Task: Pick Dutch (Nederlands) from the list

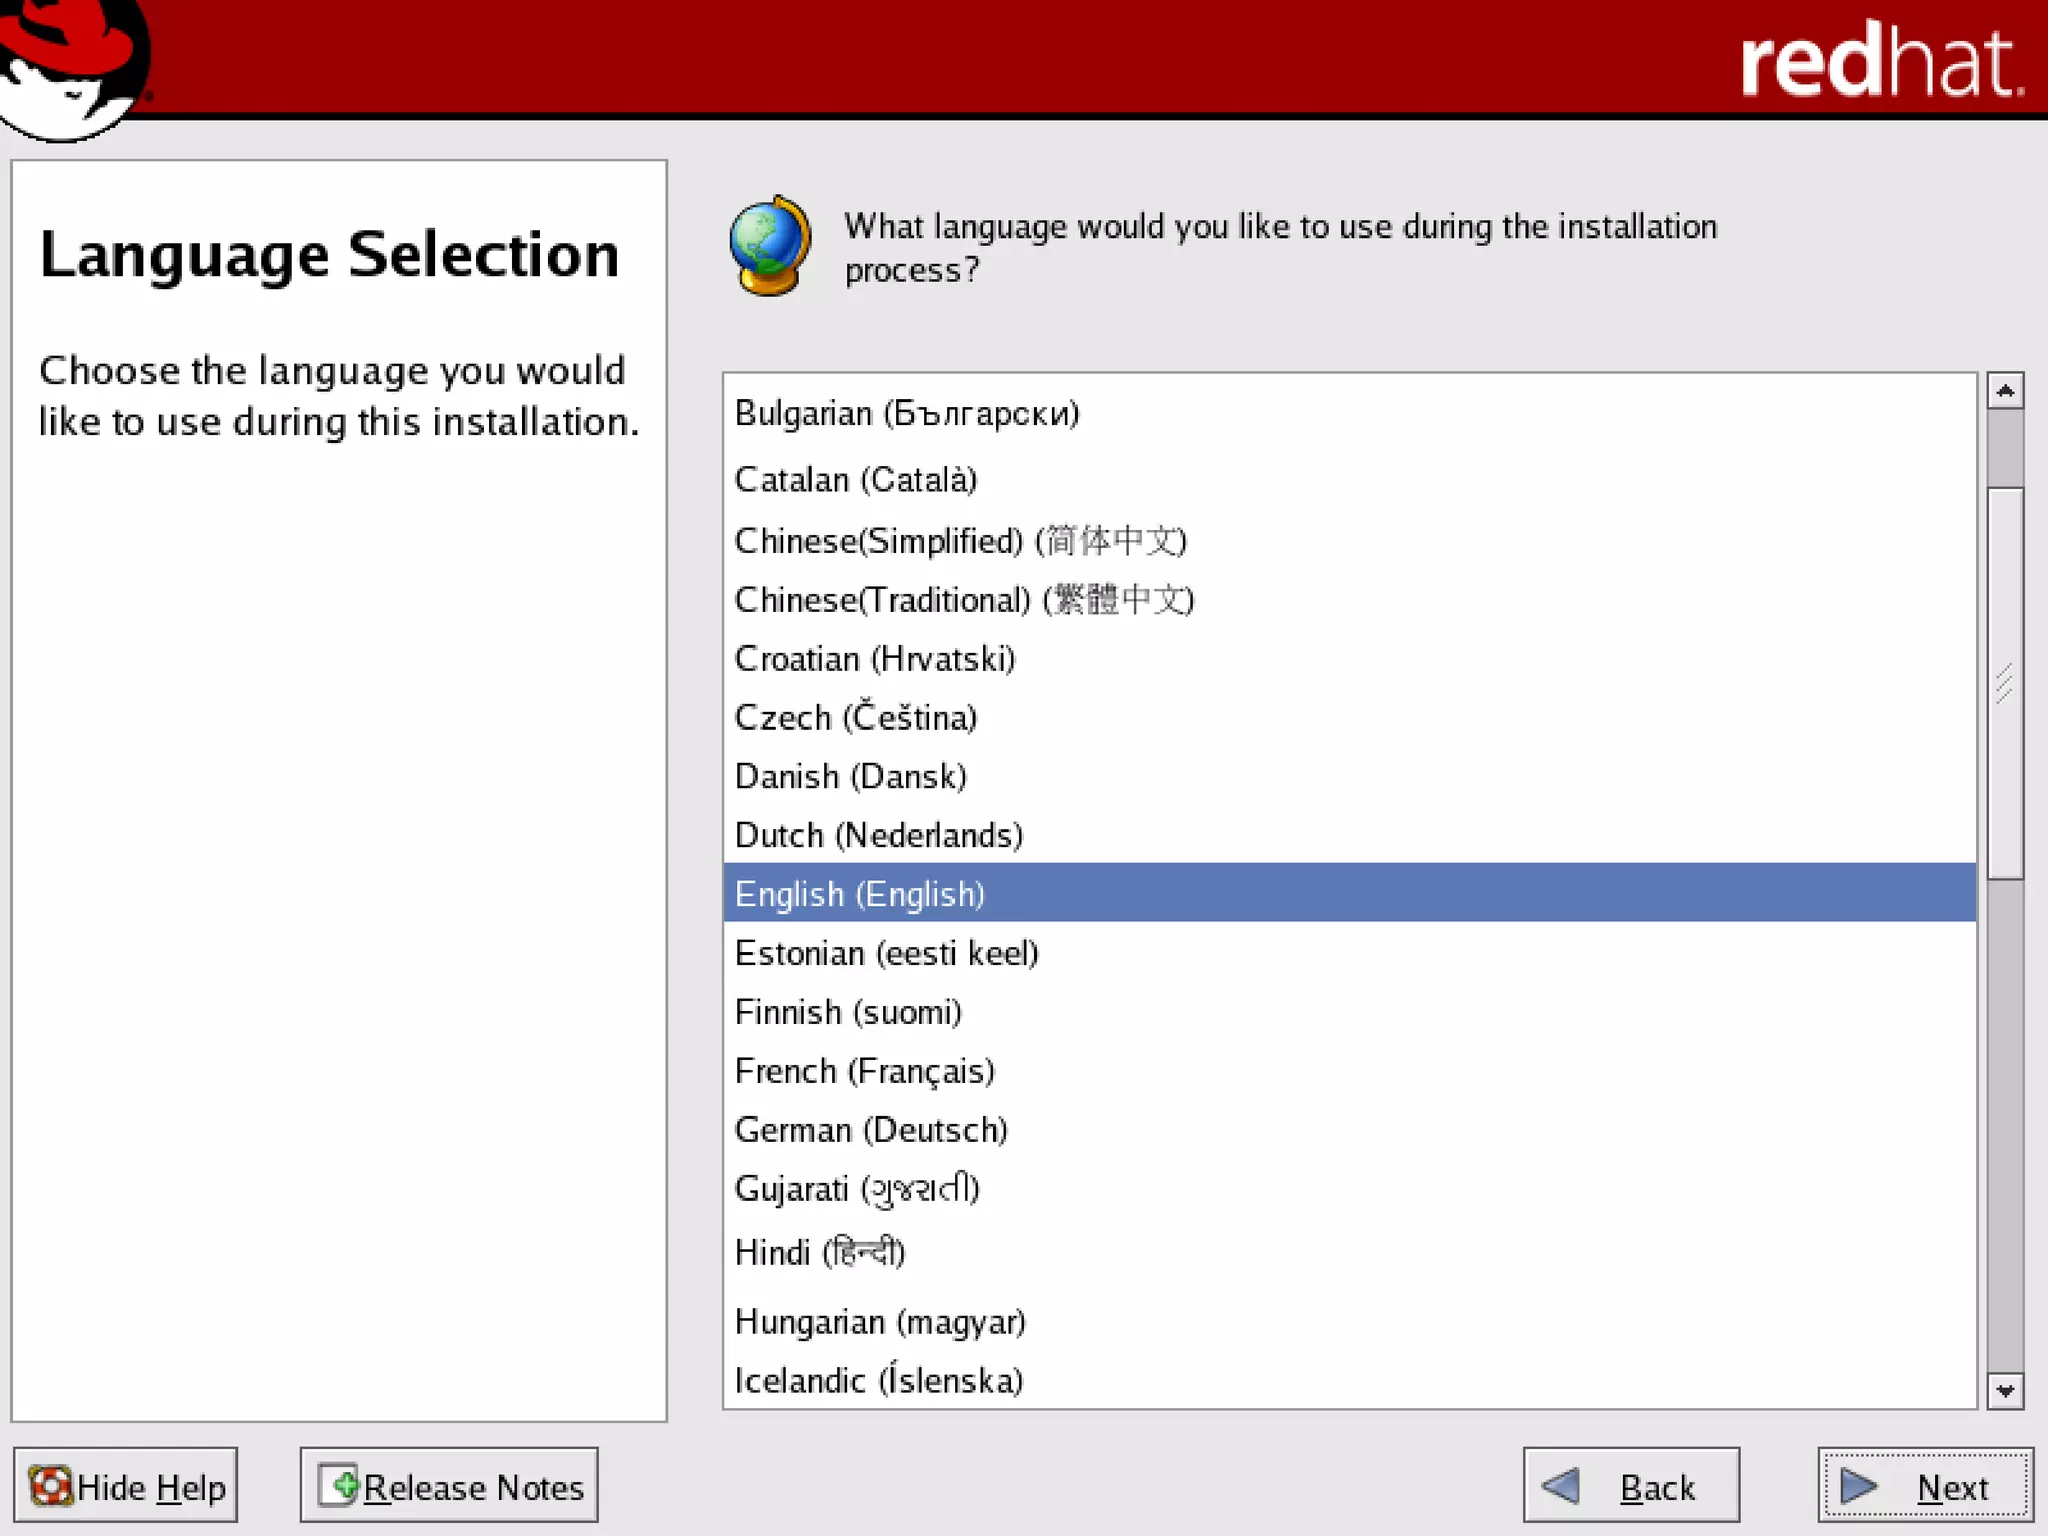Action: (878, 835)
